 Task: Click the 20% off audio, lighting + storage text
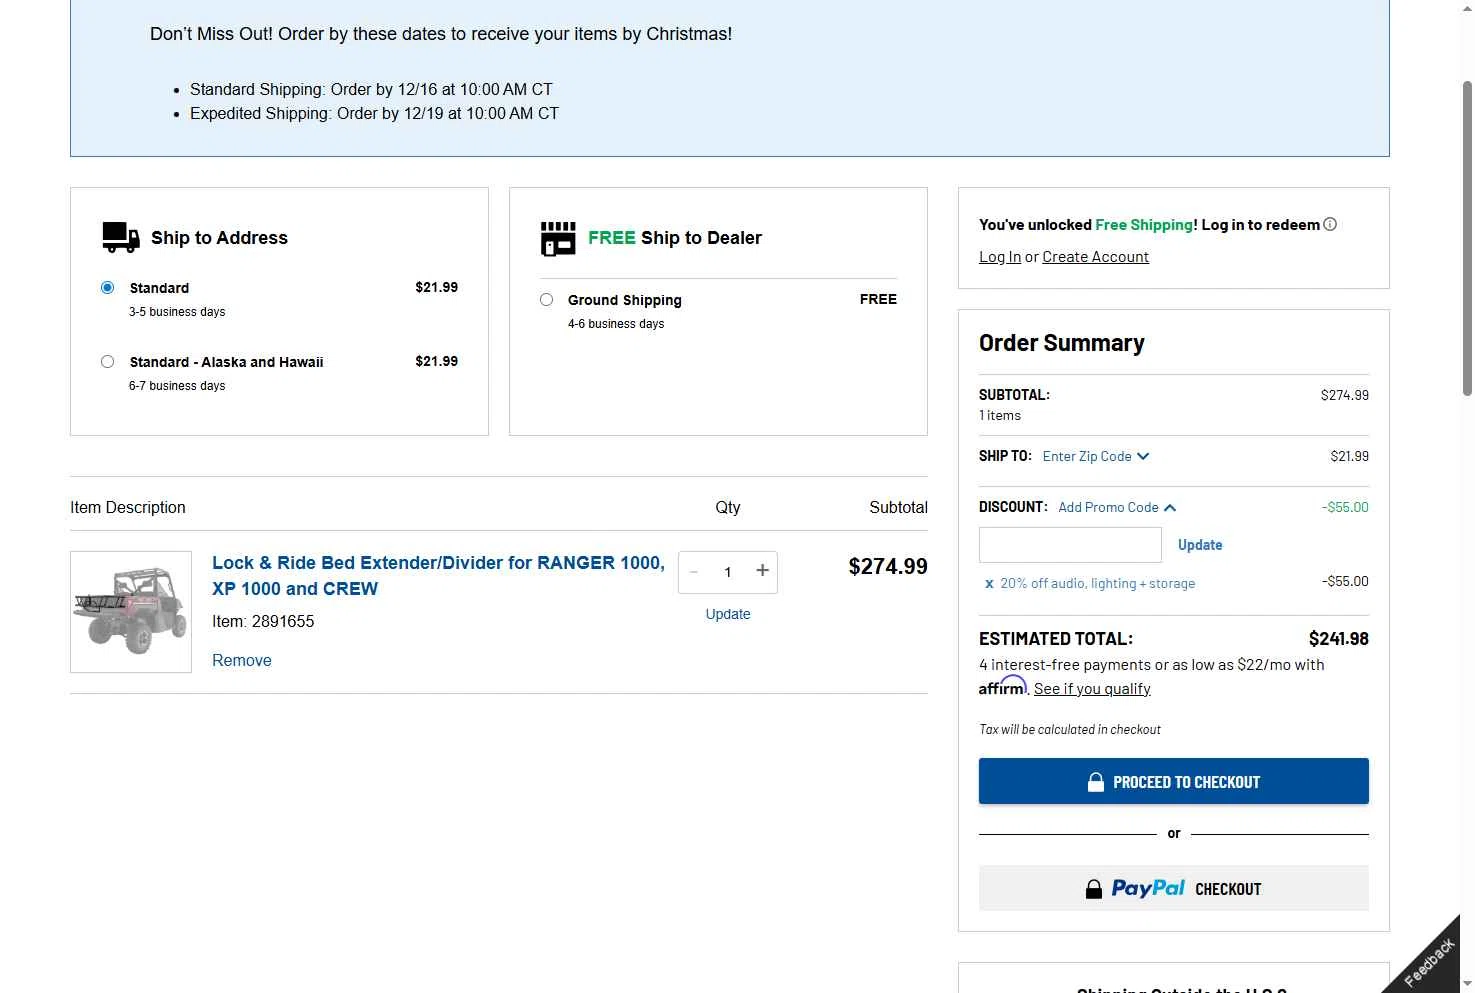(x=1097, y=584)
